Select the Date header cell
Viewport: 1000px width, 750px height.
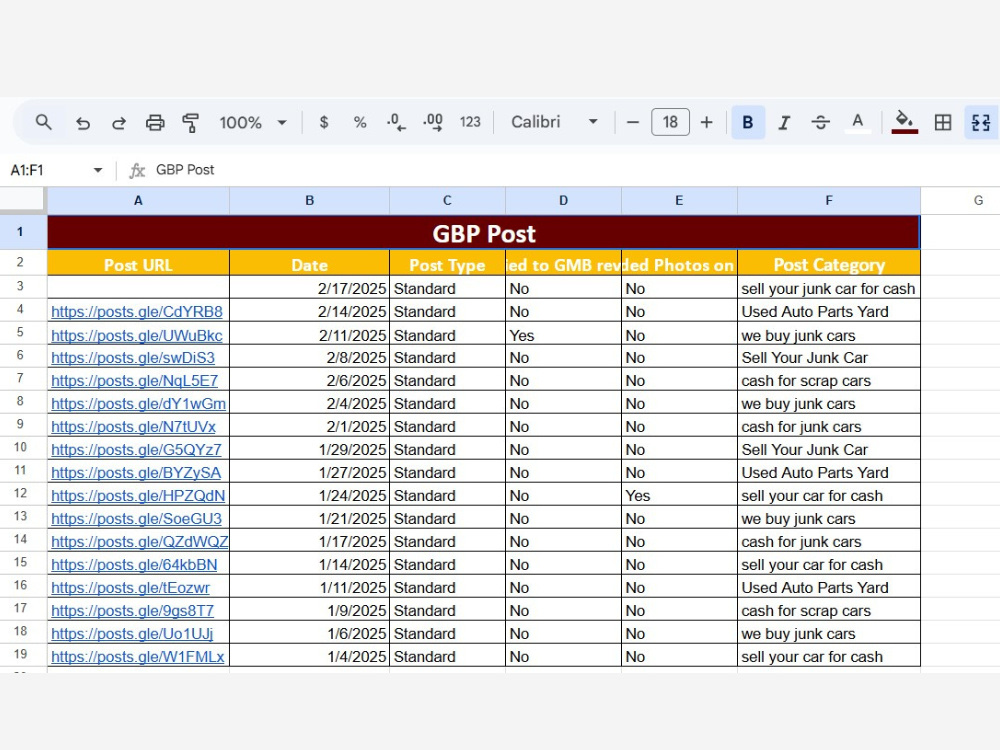(309, 263)
